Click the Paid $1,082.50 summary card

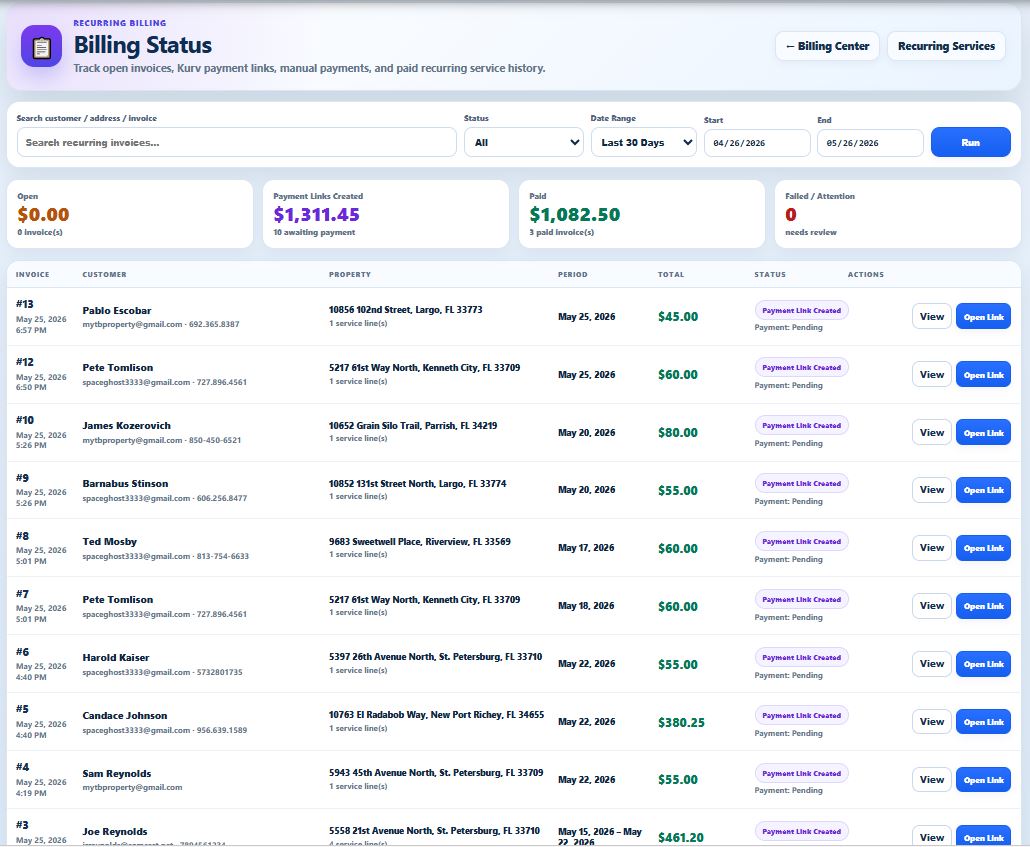[x=642, y=214]
